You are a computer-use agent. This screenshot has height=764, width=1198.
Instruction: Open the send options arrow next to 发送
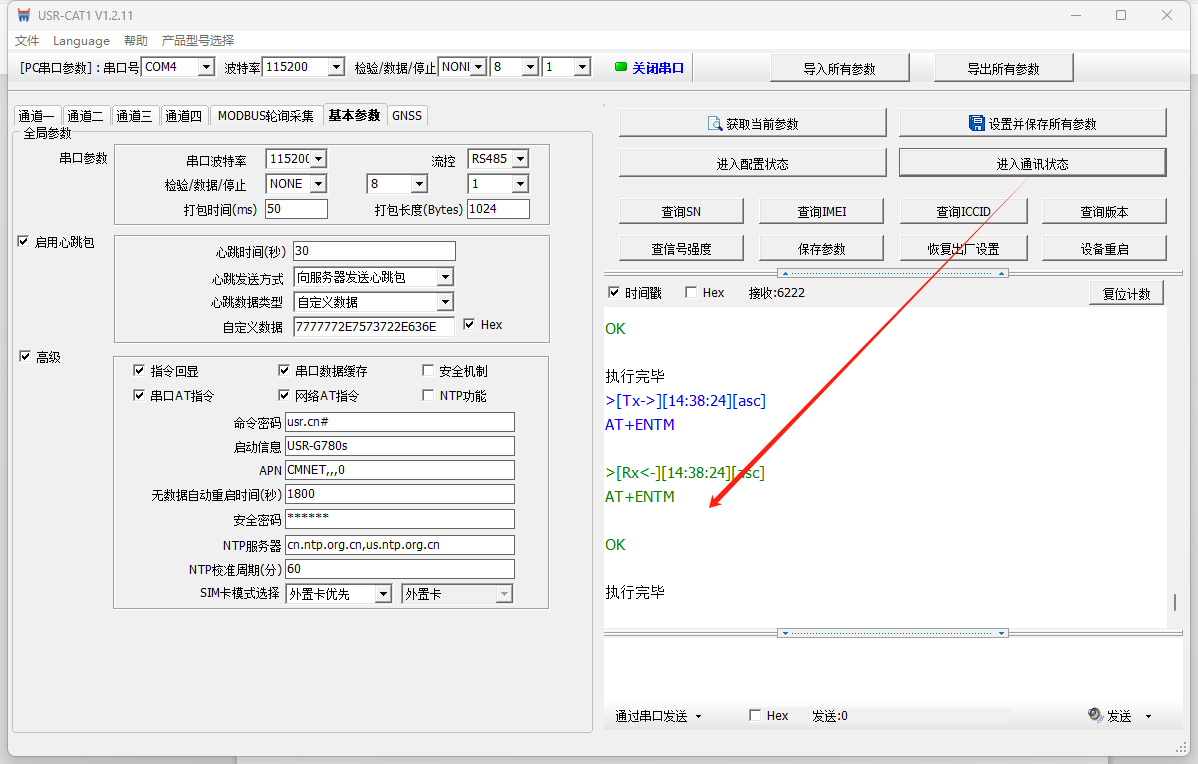1148,716
